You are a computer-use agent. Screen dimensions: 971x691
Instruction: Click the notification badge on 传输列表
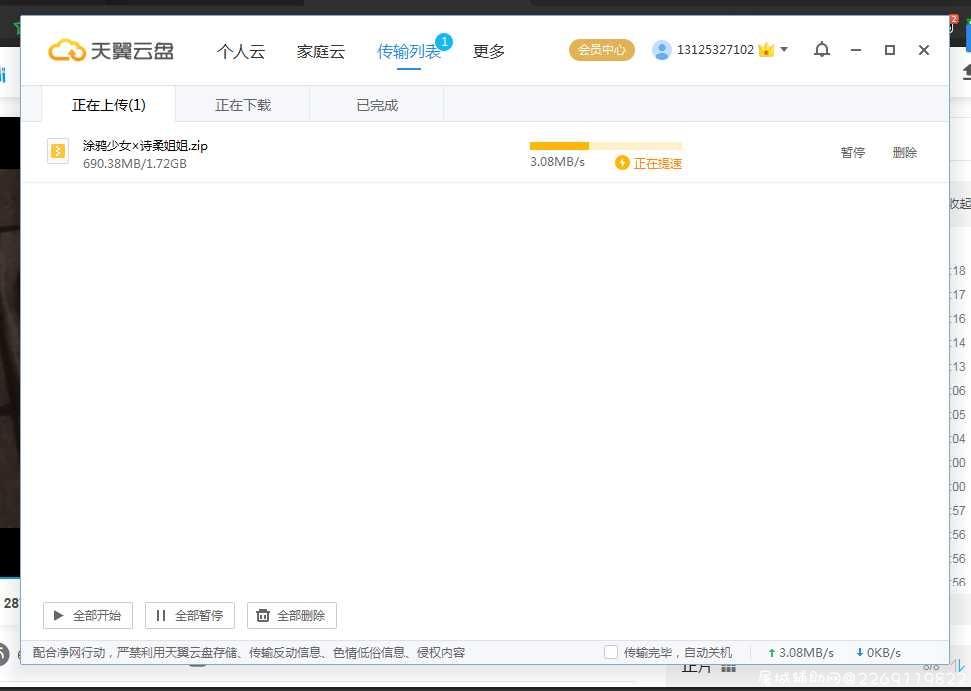(444, 42)
